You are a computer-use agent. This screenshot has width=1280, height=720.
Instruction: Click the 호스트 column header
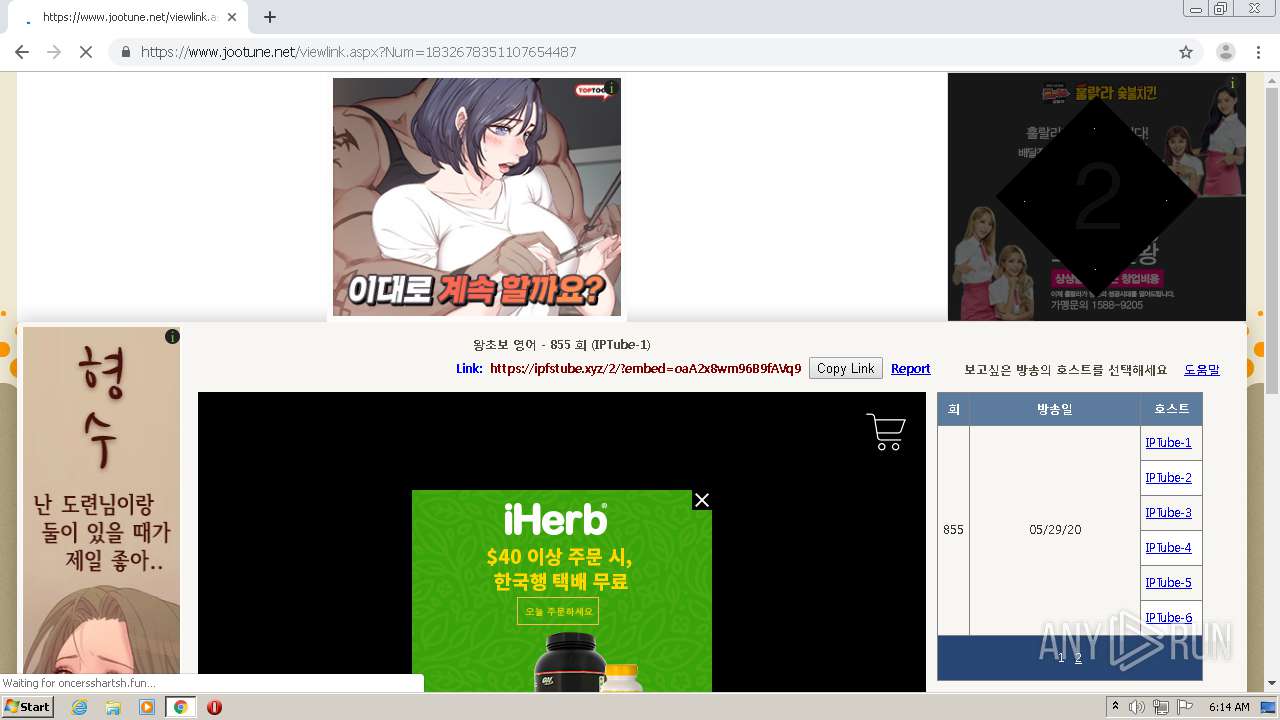click(1171, 409)
